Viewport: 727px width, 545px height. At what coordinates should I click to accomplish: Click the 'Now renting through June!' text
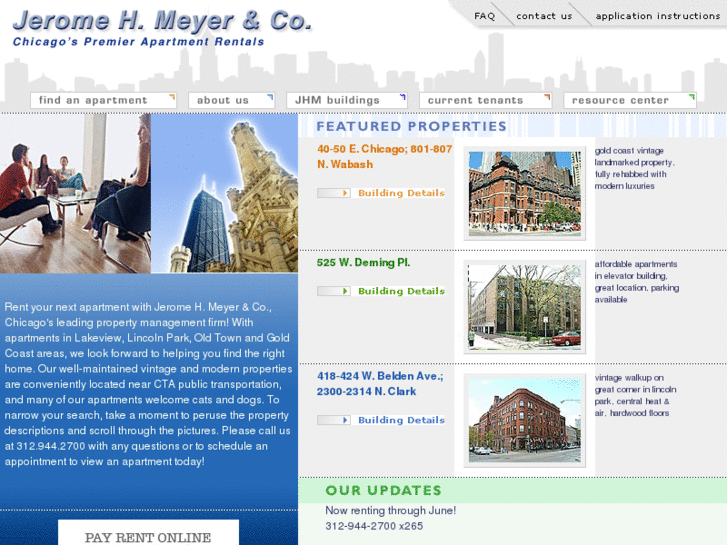tap(390, 511)
